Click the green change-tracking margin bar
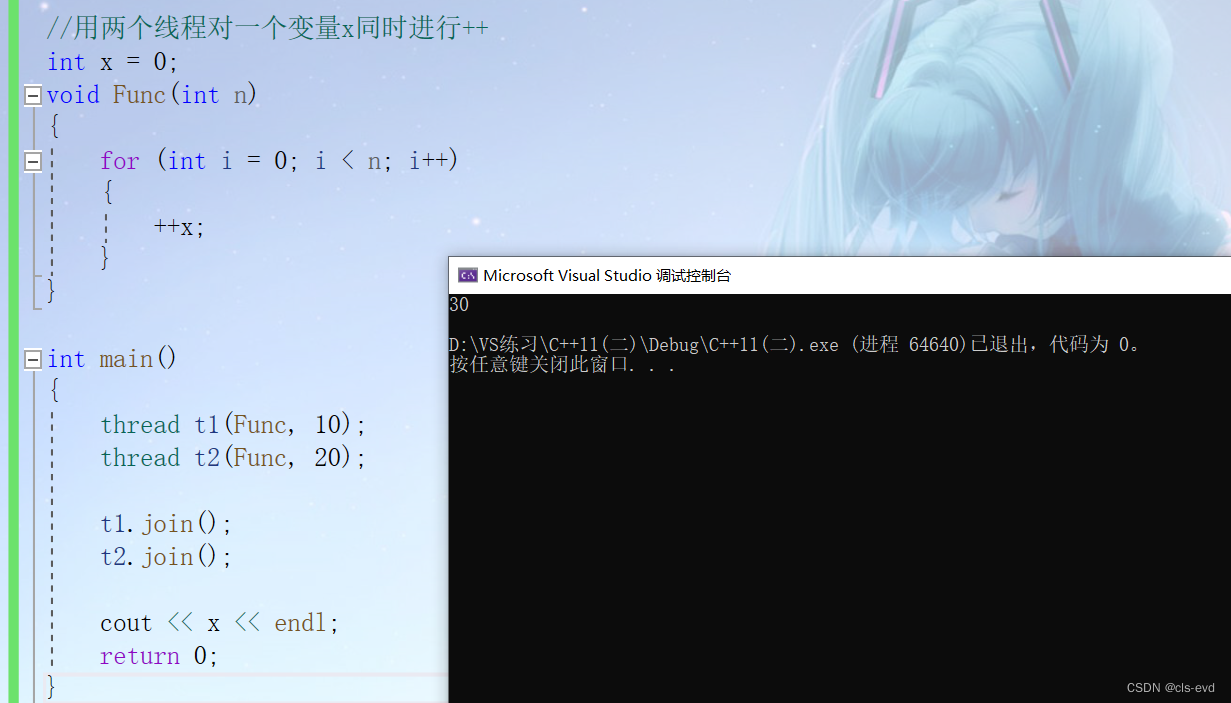 point(13,351)
